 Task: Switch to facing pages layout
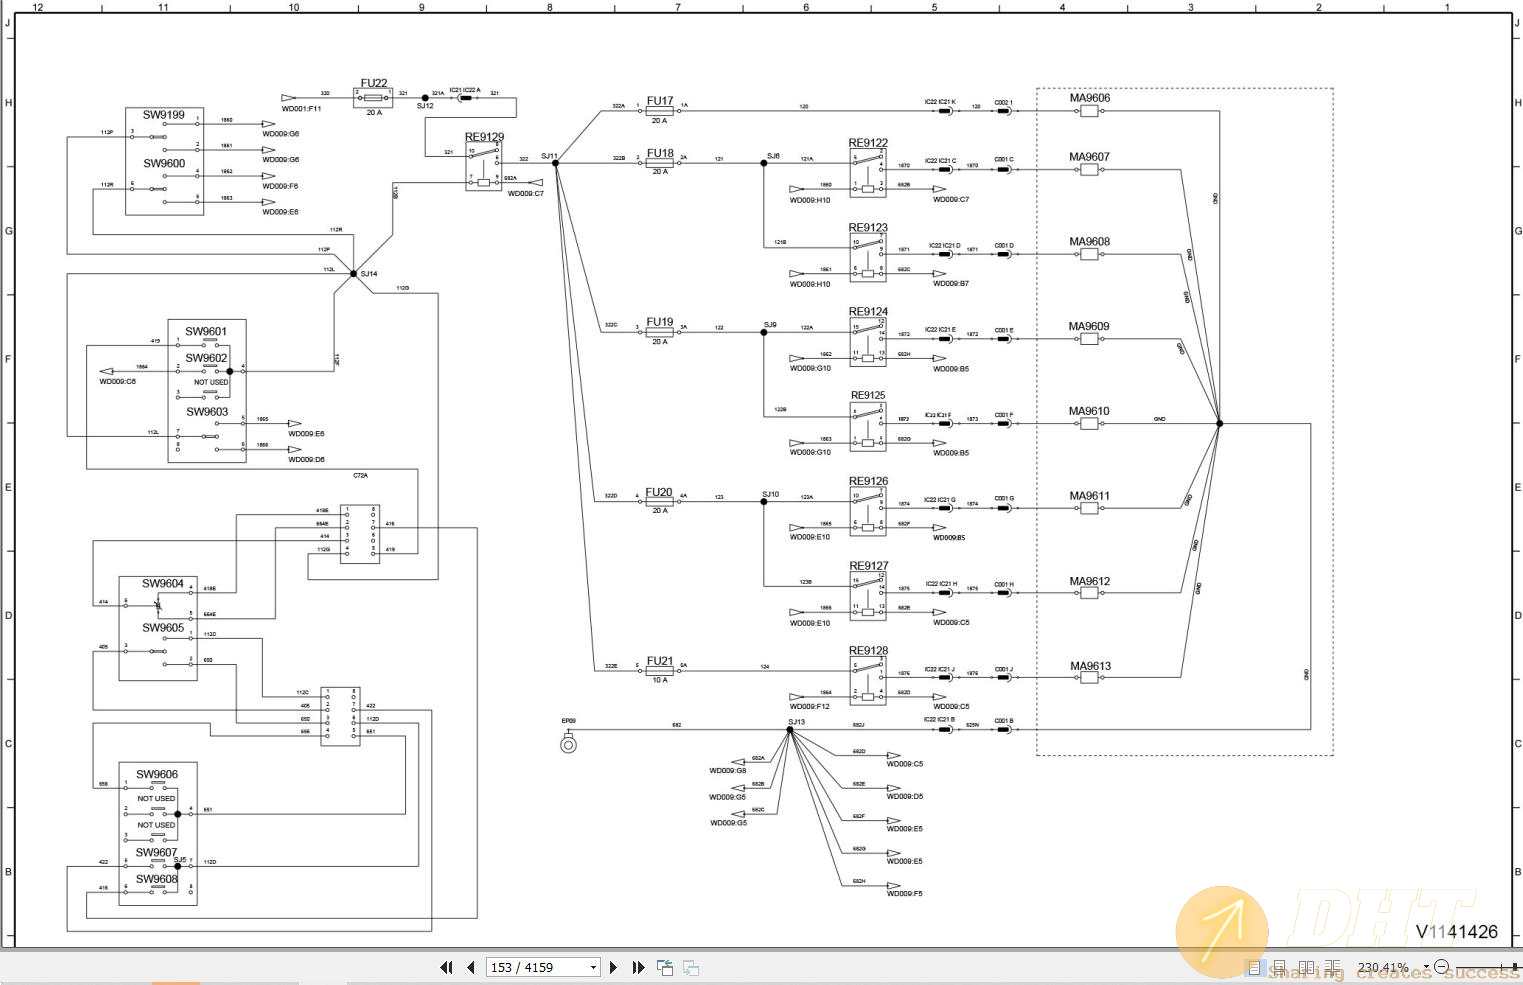[1306, 968]
